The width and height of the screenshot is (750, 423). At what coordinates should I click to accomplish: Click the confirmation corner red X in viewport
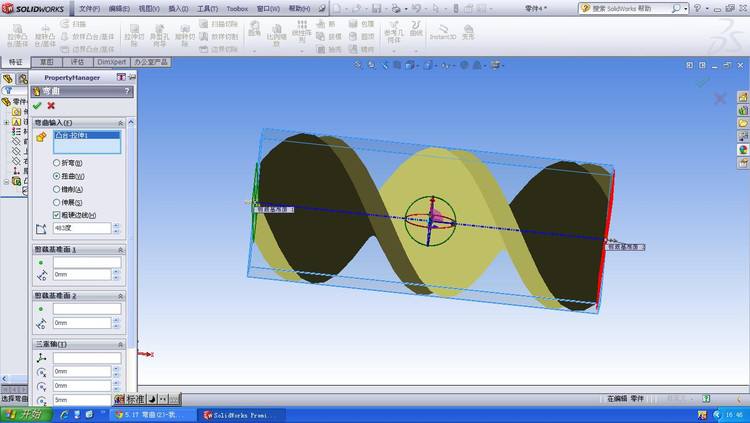click(720, 98)
